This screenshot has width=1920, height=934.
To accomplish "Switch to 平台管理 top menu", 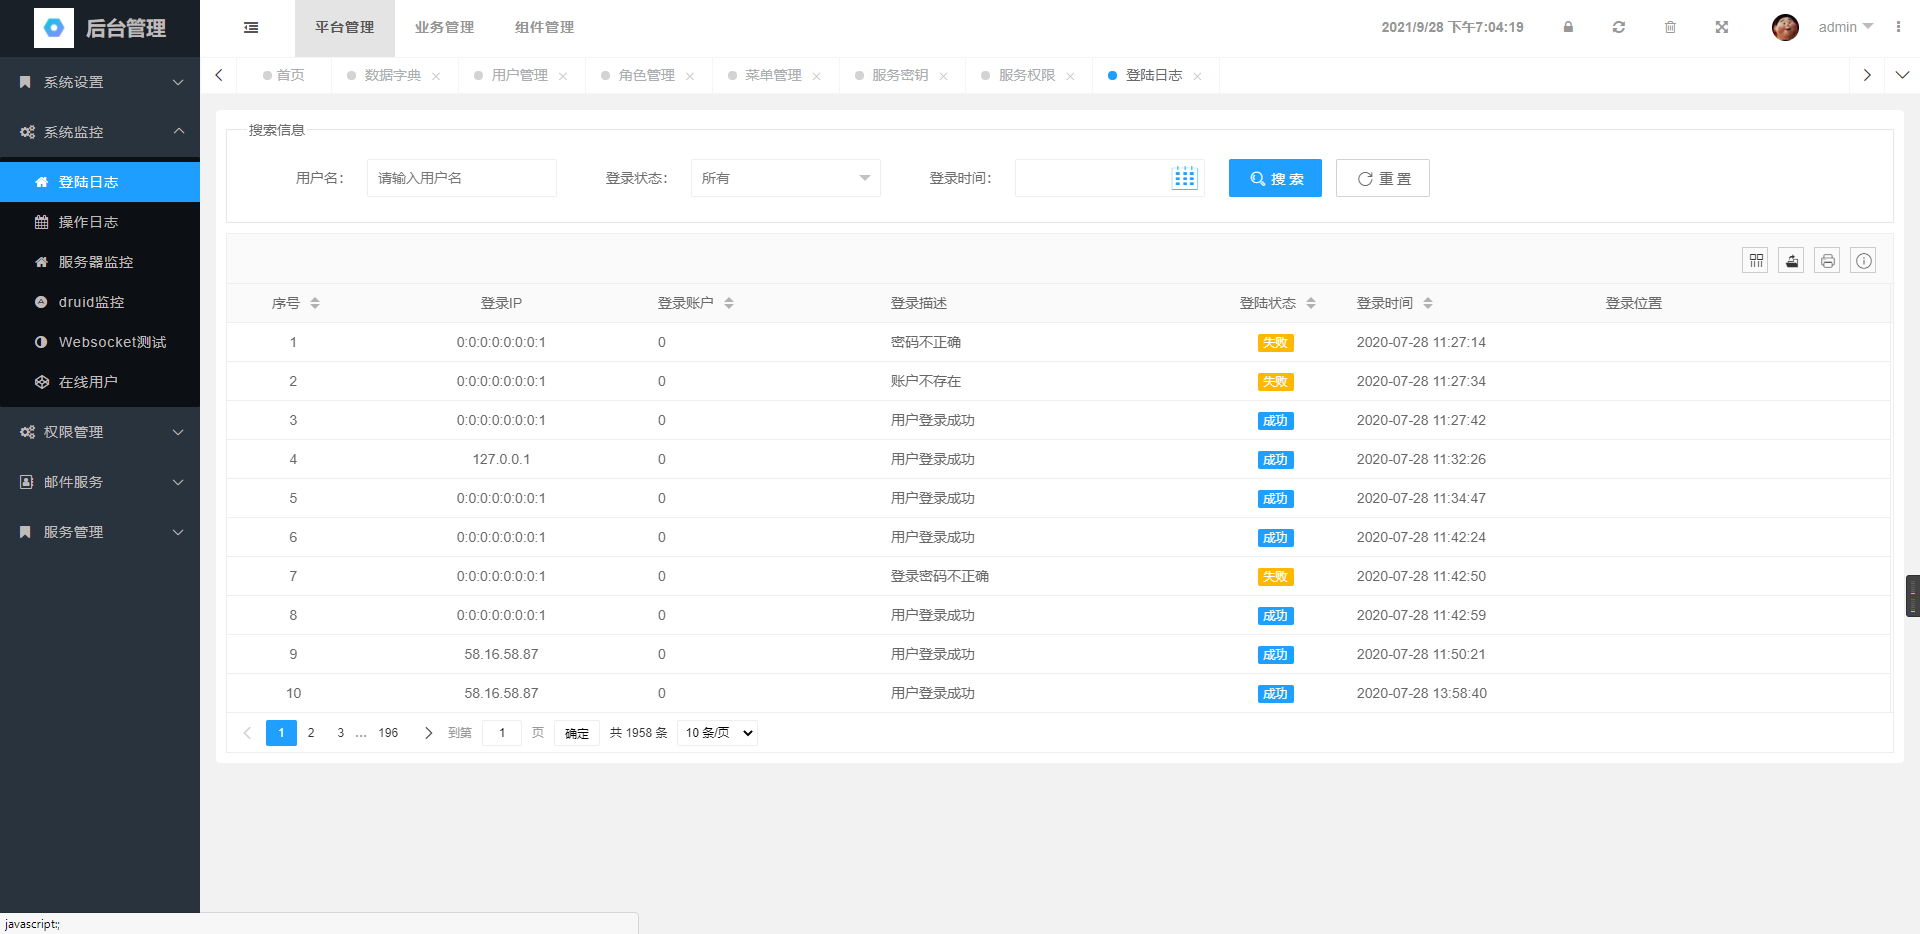I will [345, 28].
